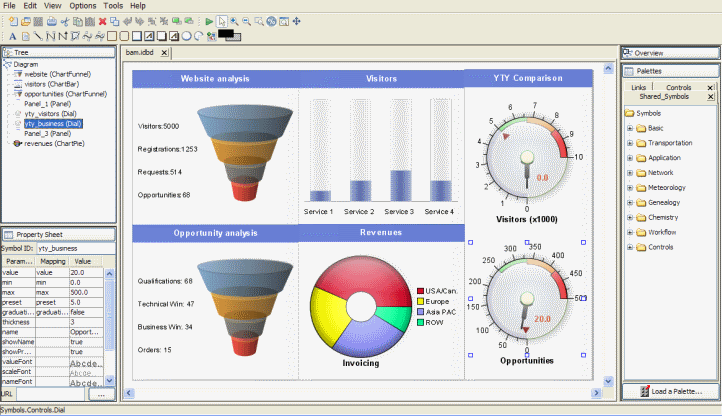
Task: Click the Print icon in toolbar
Action: (51, 21)
